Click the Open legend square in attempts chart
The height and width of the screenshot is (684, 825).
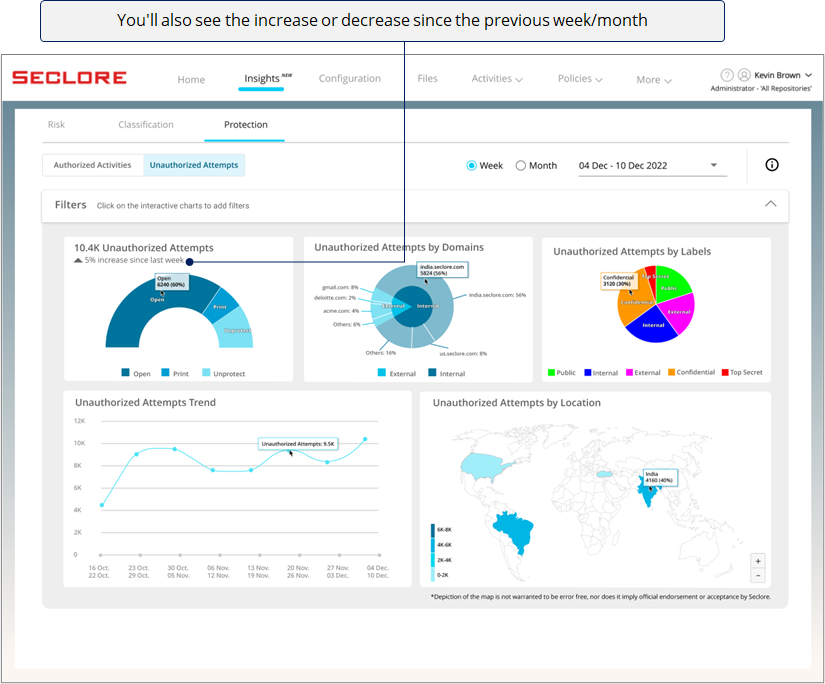coord(125,373)
